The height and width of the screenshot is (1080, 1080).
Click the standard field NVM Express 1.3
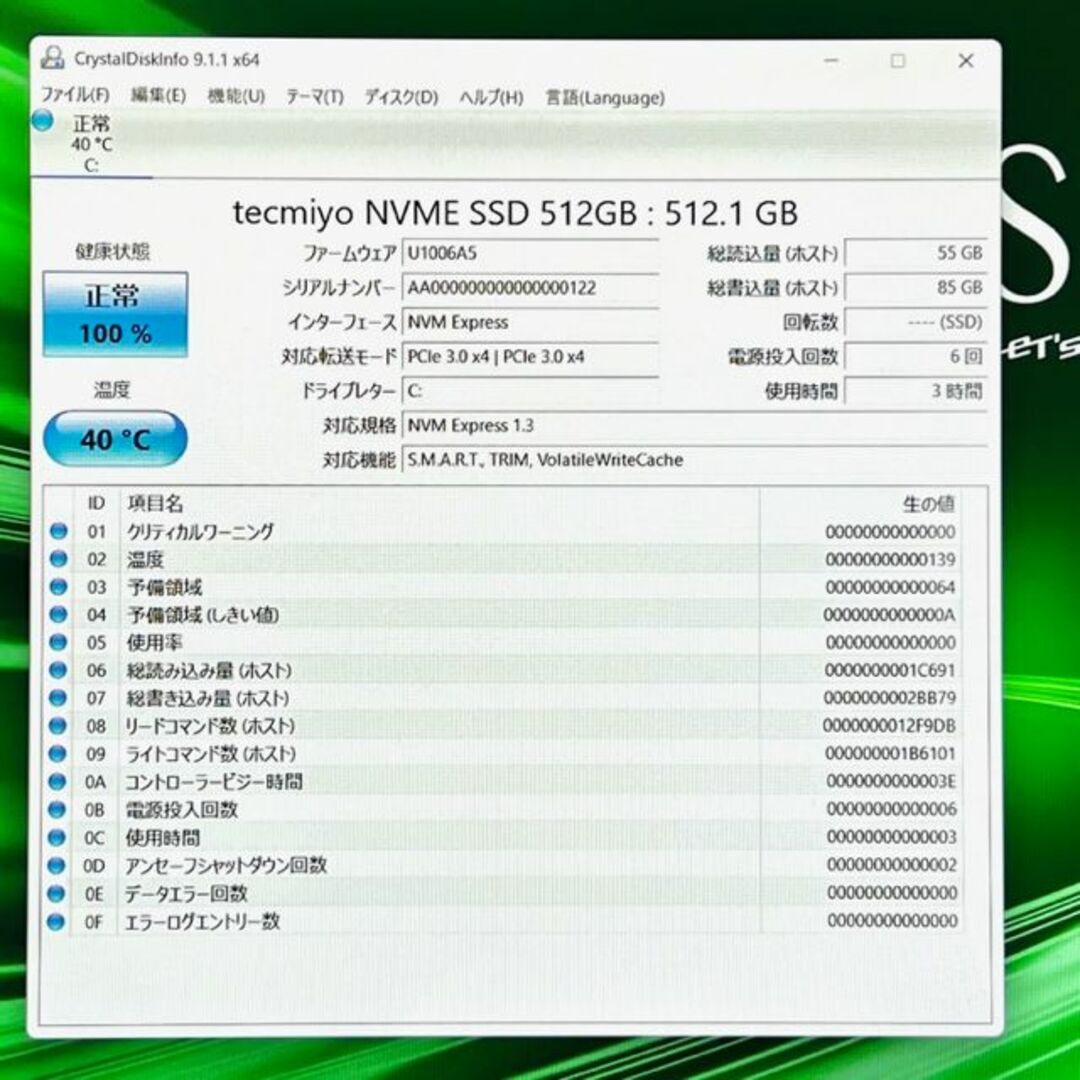pos(694,425)
